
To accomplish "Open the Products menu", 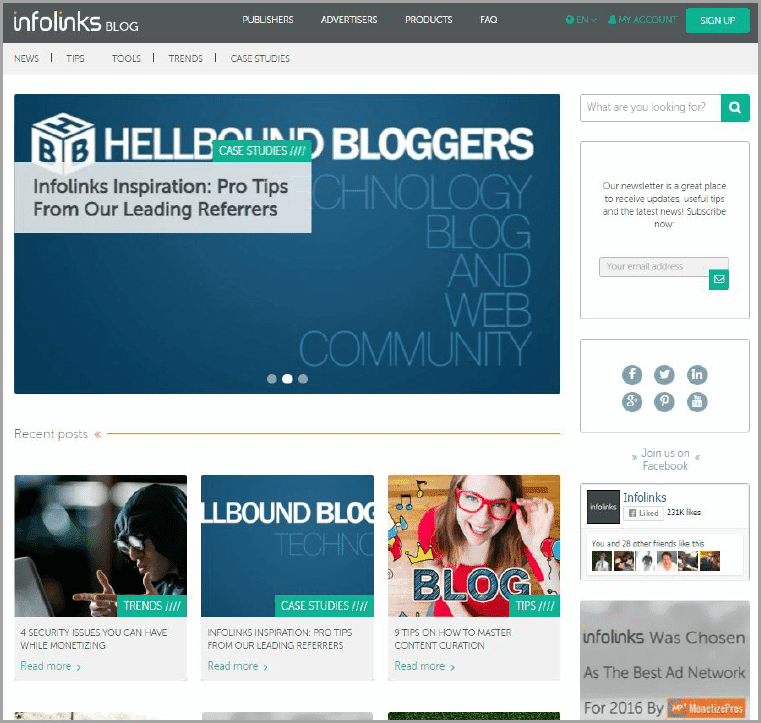I will [x=429, y=20].
